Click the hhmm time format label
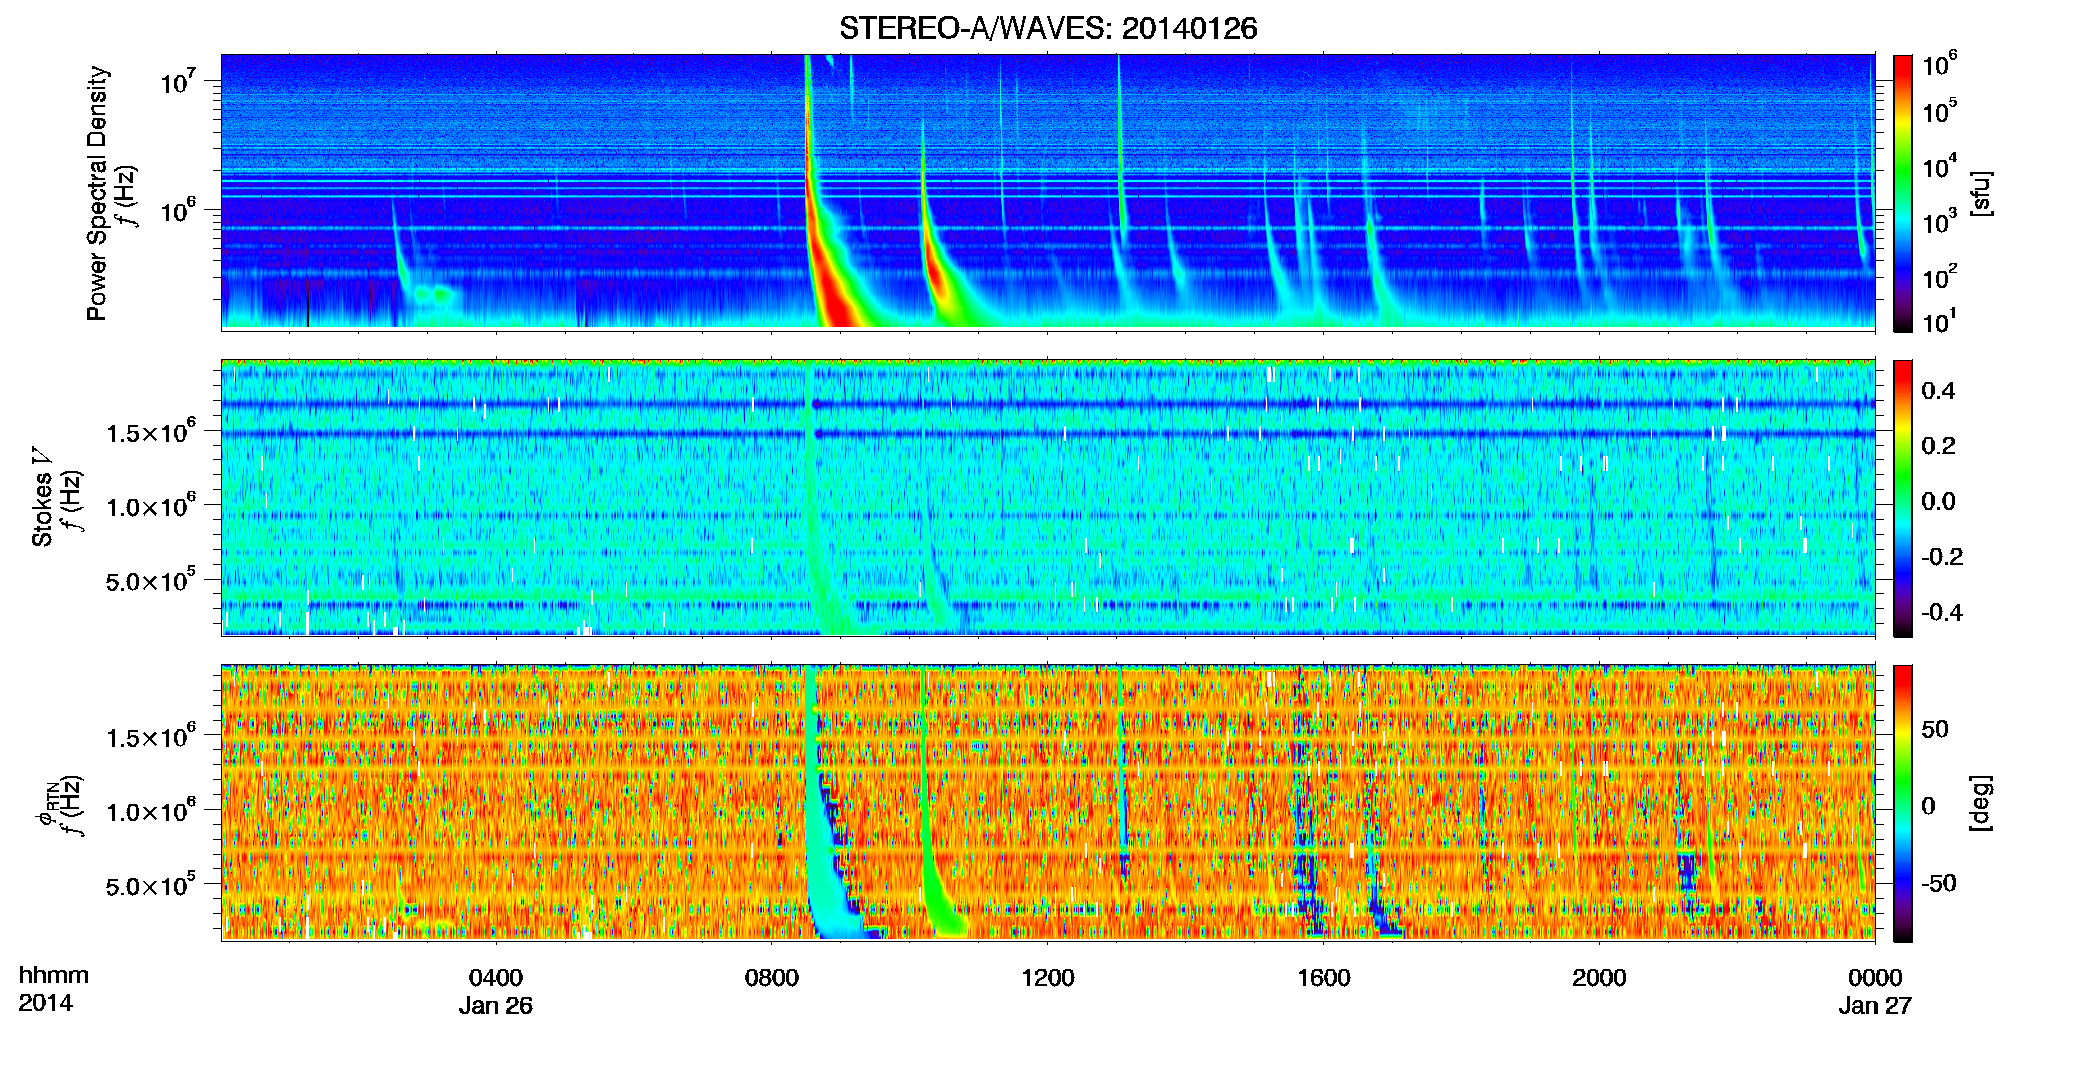 (x=54, y=976)
